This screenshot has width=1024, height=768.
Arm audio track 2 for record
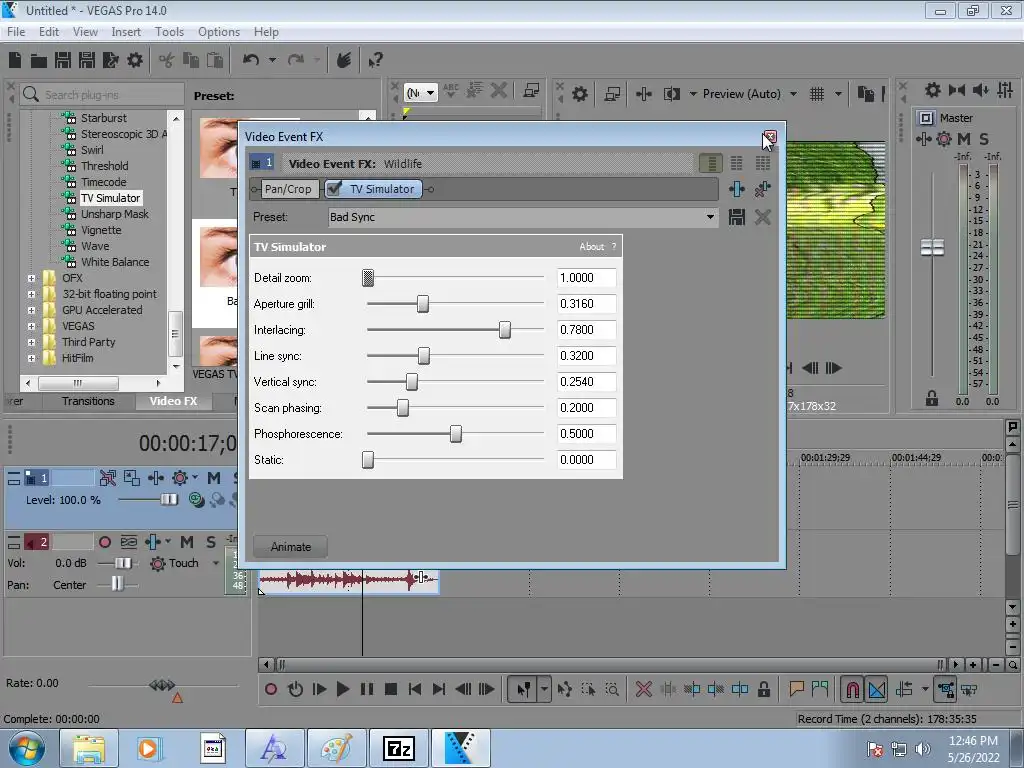(104, 541)
